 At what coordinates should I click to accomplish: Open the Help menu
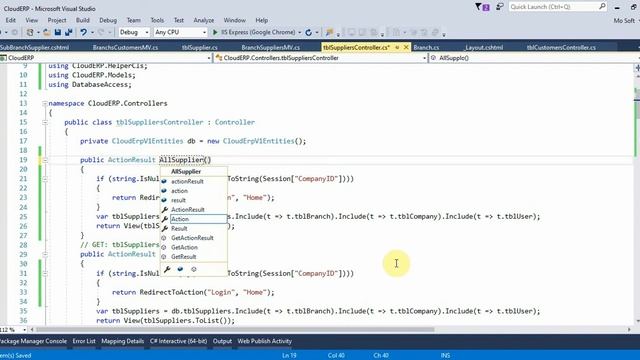(x=262, y=20)
